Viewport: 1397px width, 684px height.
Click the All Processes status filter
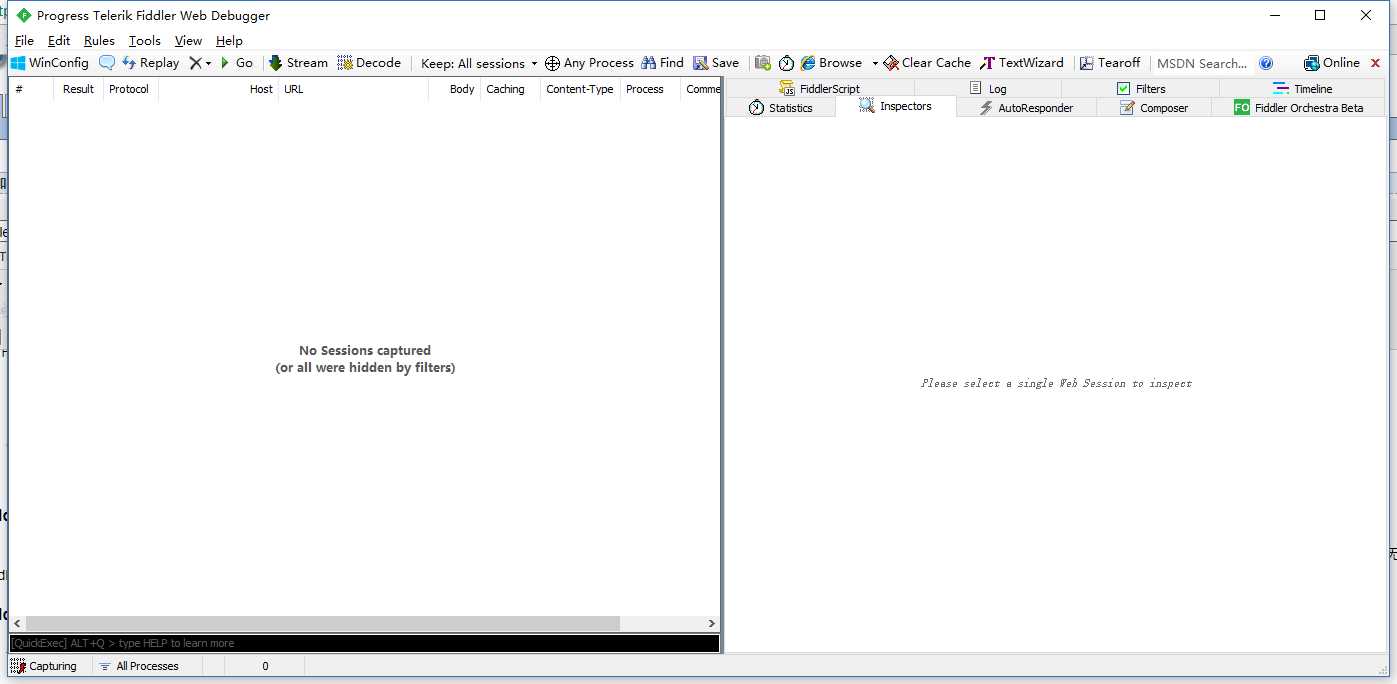pyautogui.click(x=139, y=666)
